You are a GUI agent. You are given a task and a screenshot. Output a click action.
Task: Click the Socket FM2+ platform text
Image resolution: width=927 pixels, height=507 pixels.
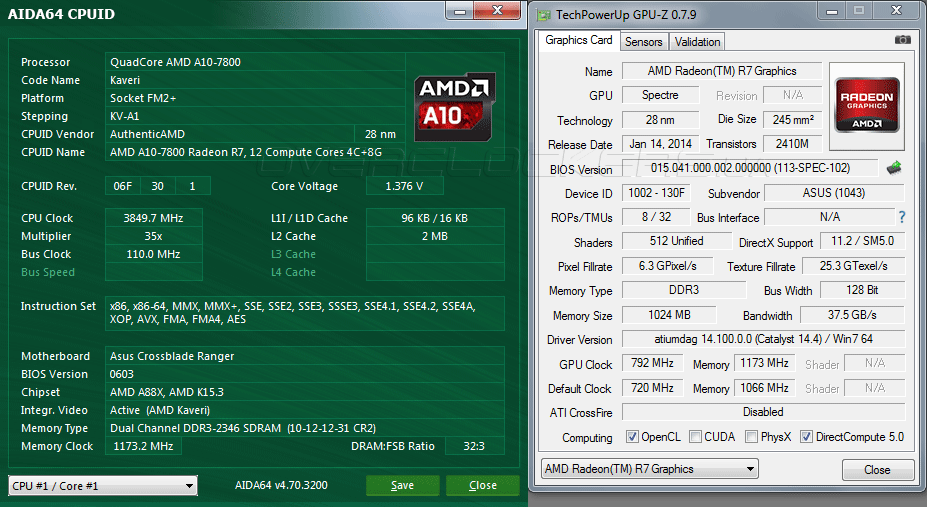pyautogui.click(x=143, y=98)
